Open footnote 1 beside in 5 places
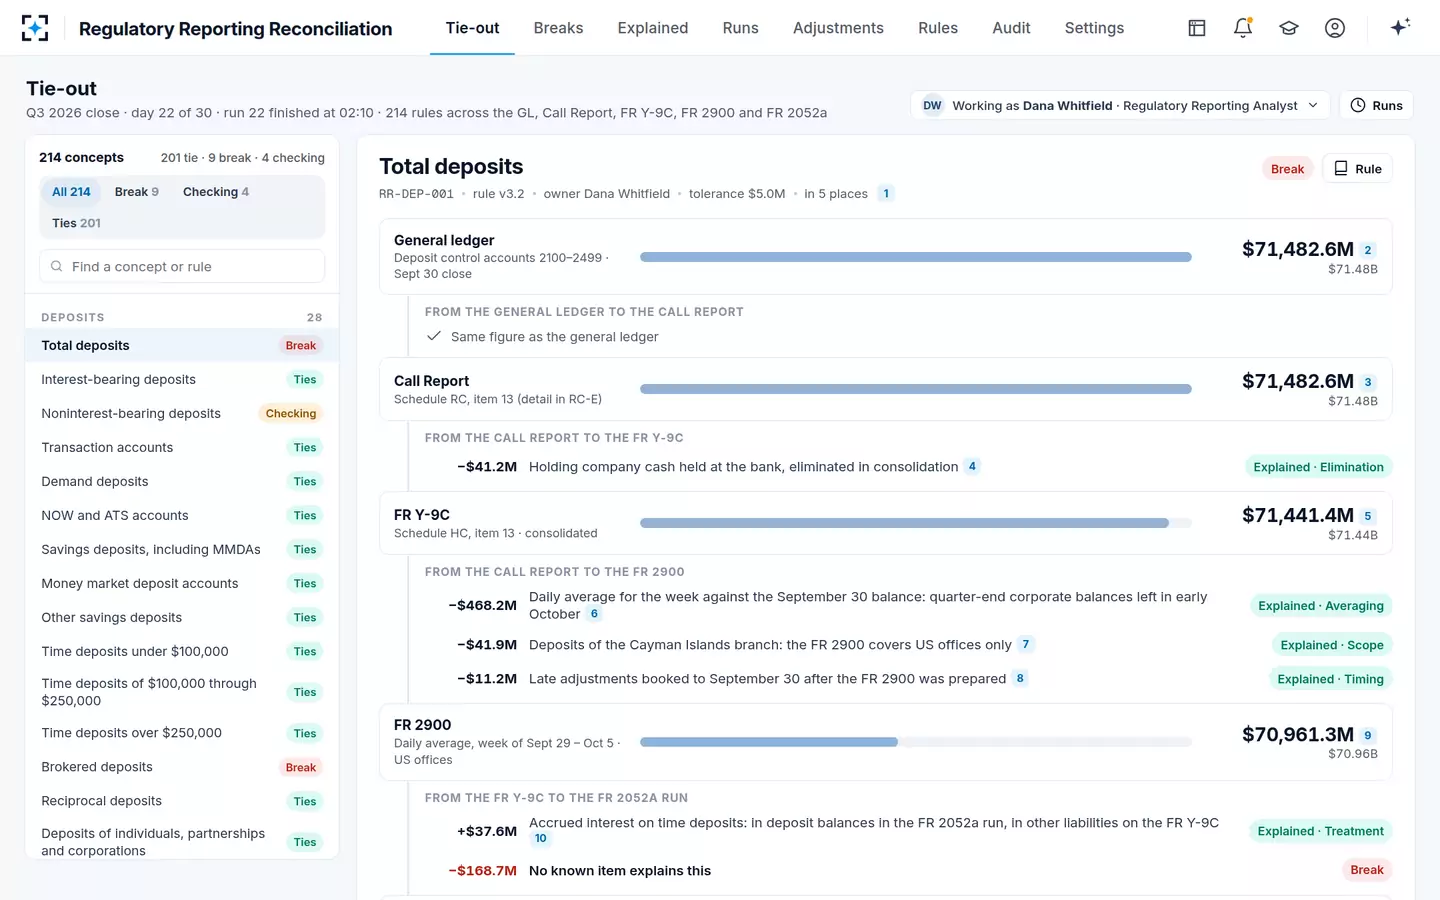The image size is (1440, 900). [x=886, y=194]
